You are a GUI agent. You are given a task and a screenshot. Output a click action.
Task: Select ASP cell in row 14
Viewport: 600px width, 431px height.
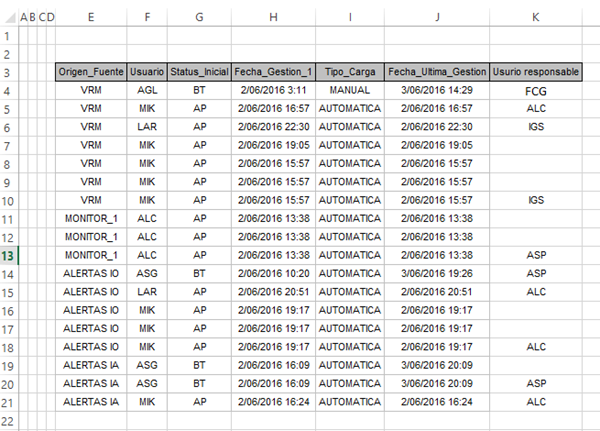tap(536, 274)
